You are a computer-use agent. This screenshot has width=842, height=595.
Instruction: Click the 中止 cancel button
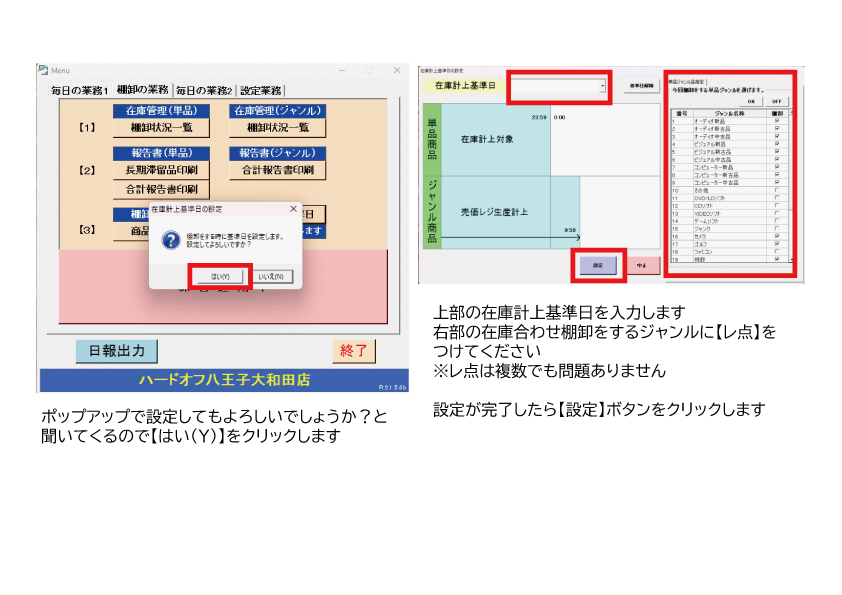coord(641,266)
